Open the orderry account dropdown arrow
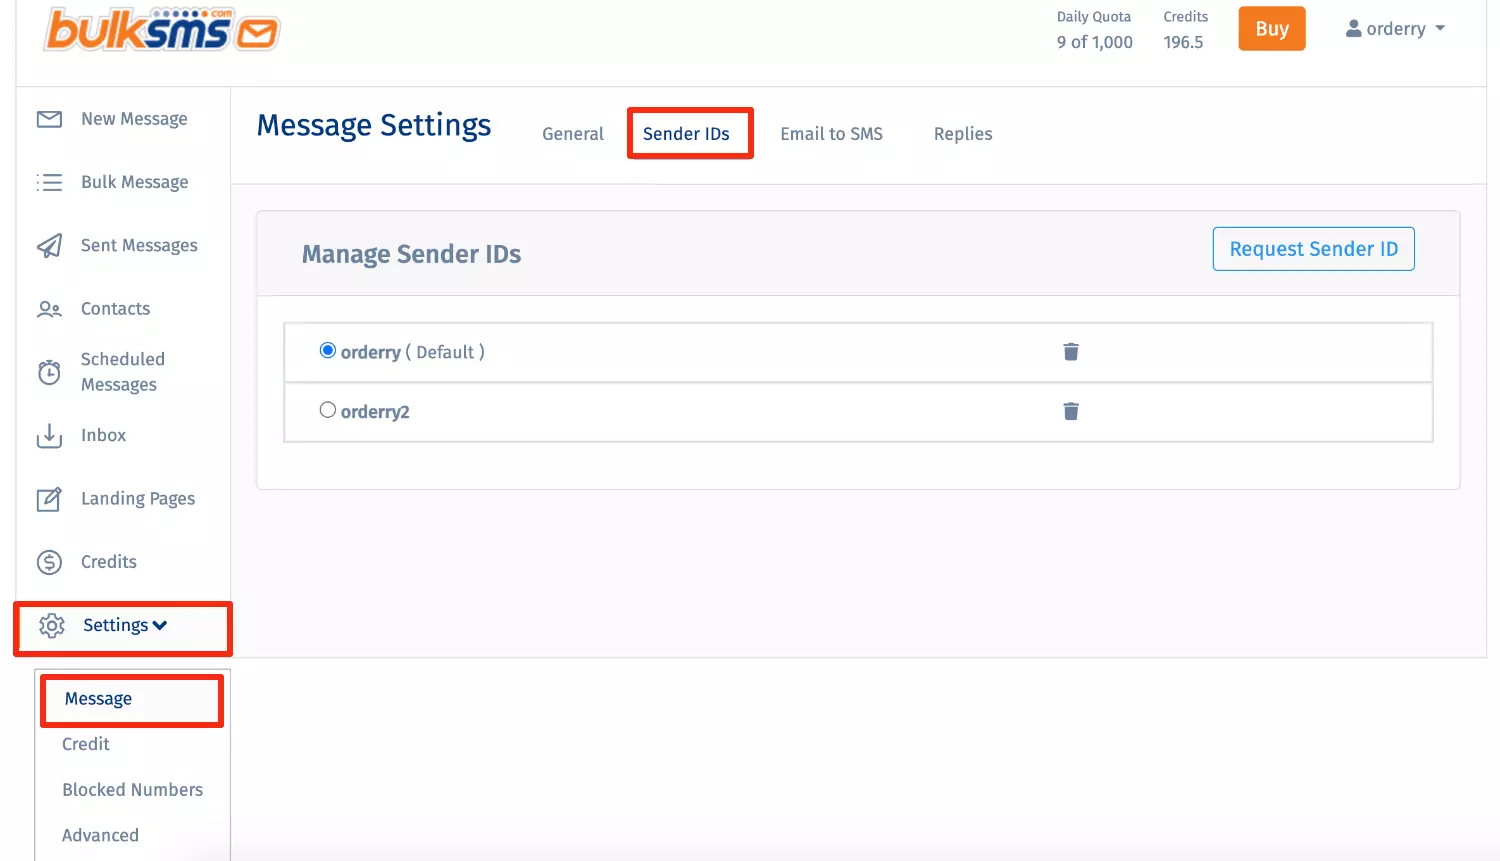The height and width of the screenshot is (861, 1500). tap(1440, 29)
